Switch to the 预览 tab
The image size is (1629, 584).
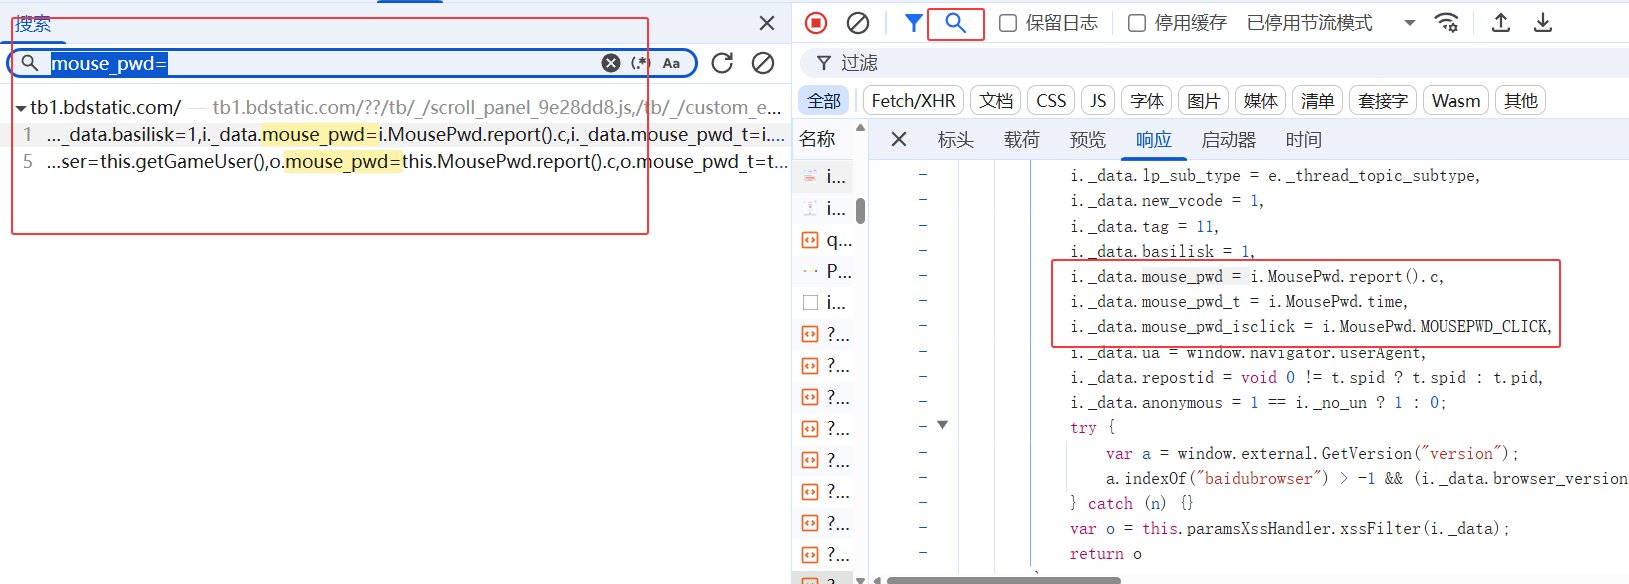click(x=1088, y=140)
